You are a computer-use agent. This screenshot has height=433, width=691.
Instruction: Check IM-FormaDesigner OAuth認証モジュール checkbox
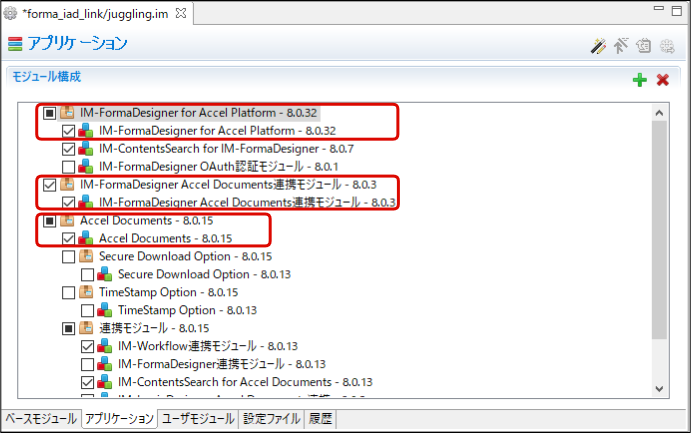click(x=68, y=167)
